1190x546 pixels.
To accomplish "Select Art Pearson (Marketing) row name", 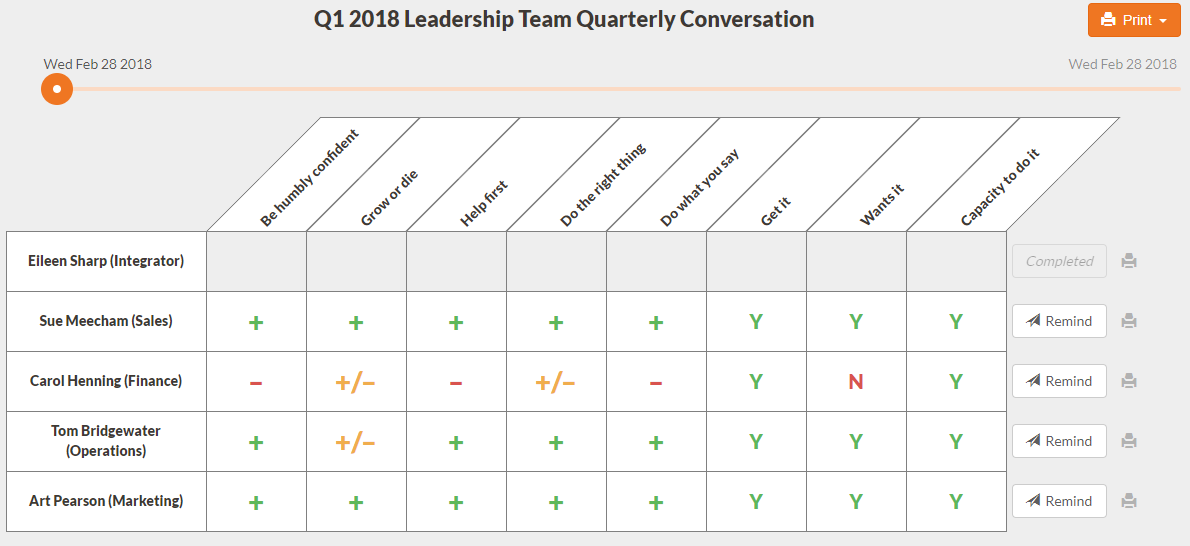I will pyautogui.click(x=106, y=501).
